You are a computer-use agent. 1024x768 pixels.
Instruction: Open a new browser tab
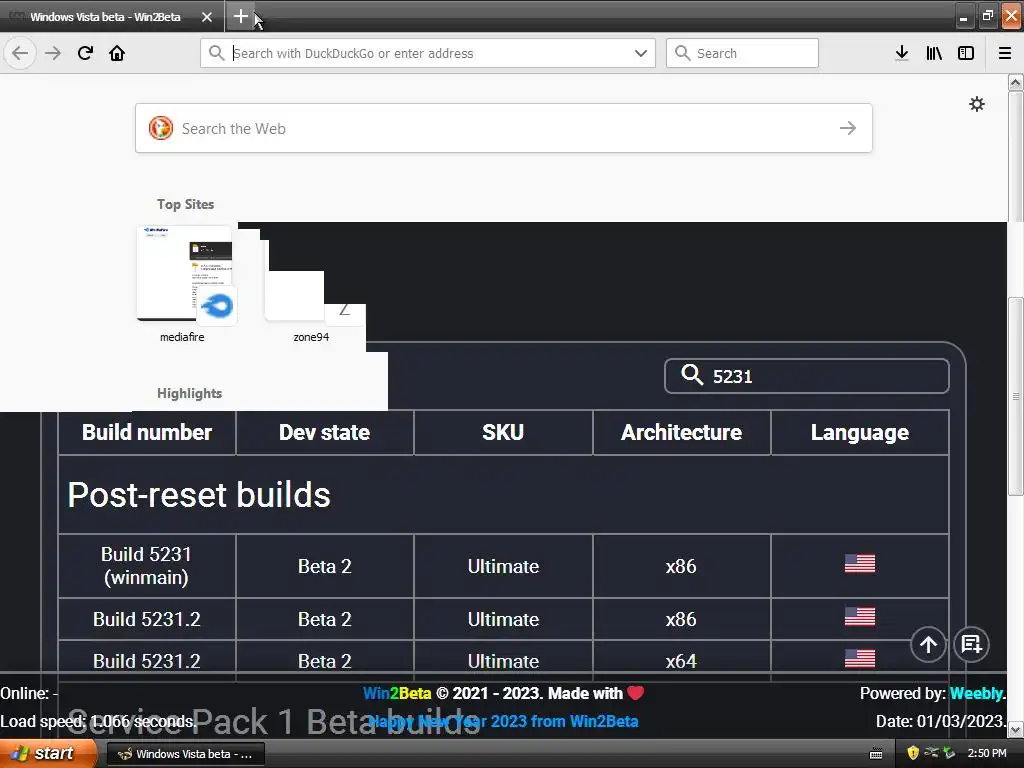coord(240,16)
